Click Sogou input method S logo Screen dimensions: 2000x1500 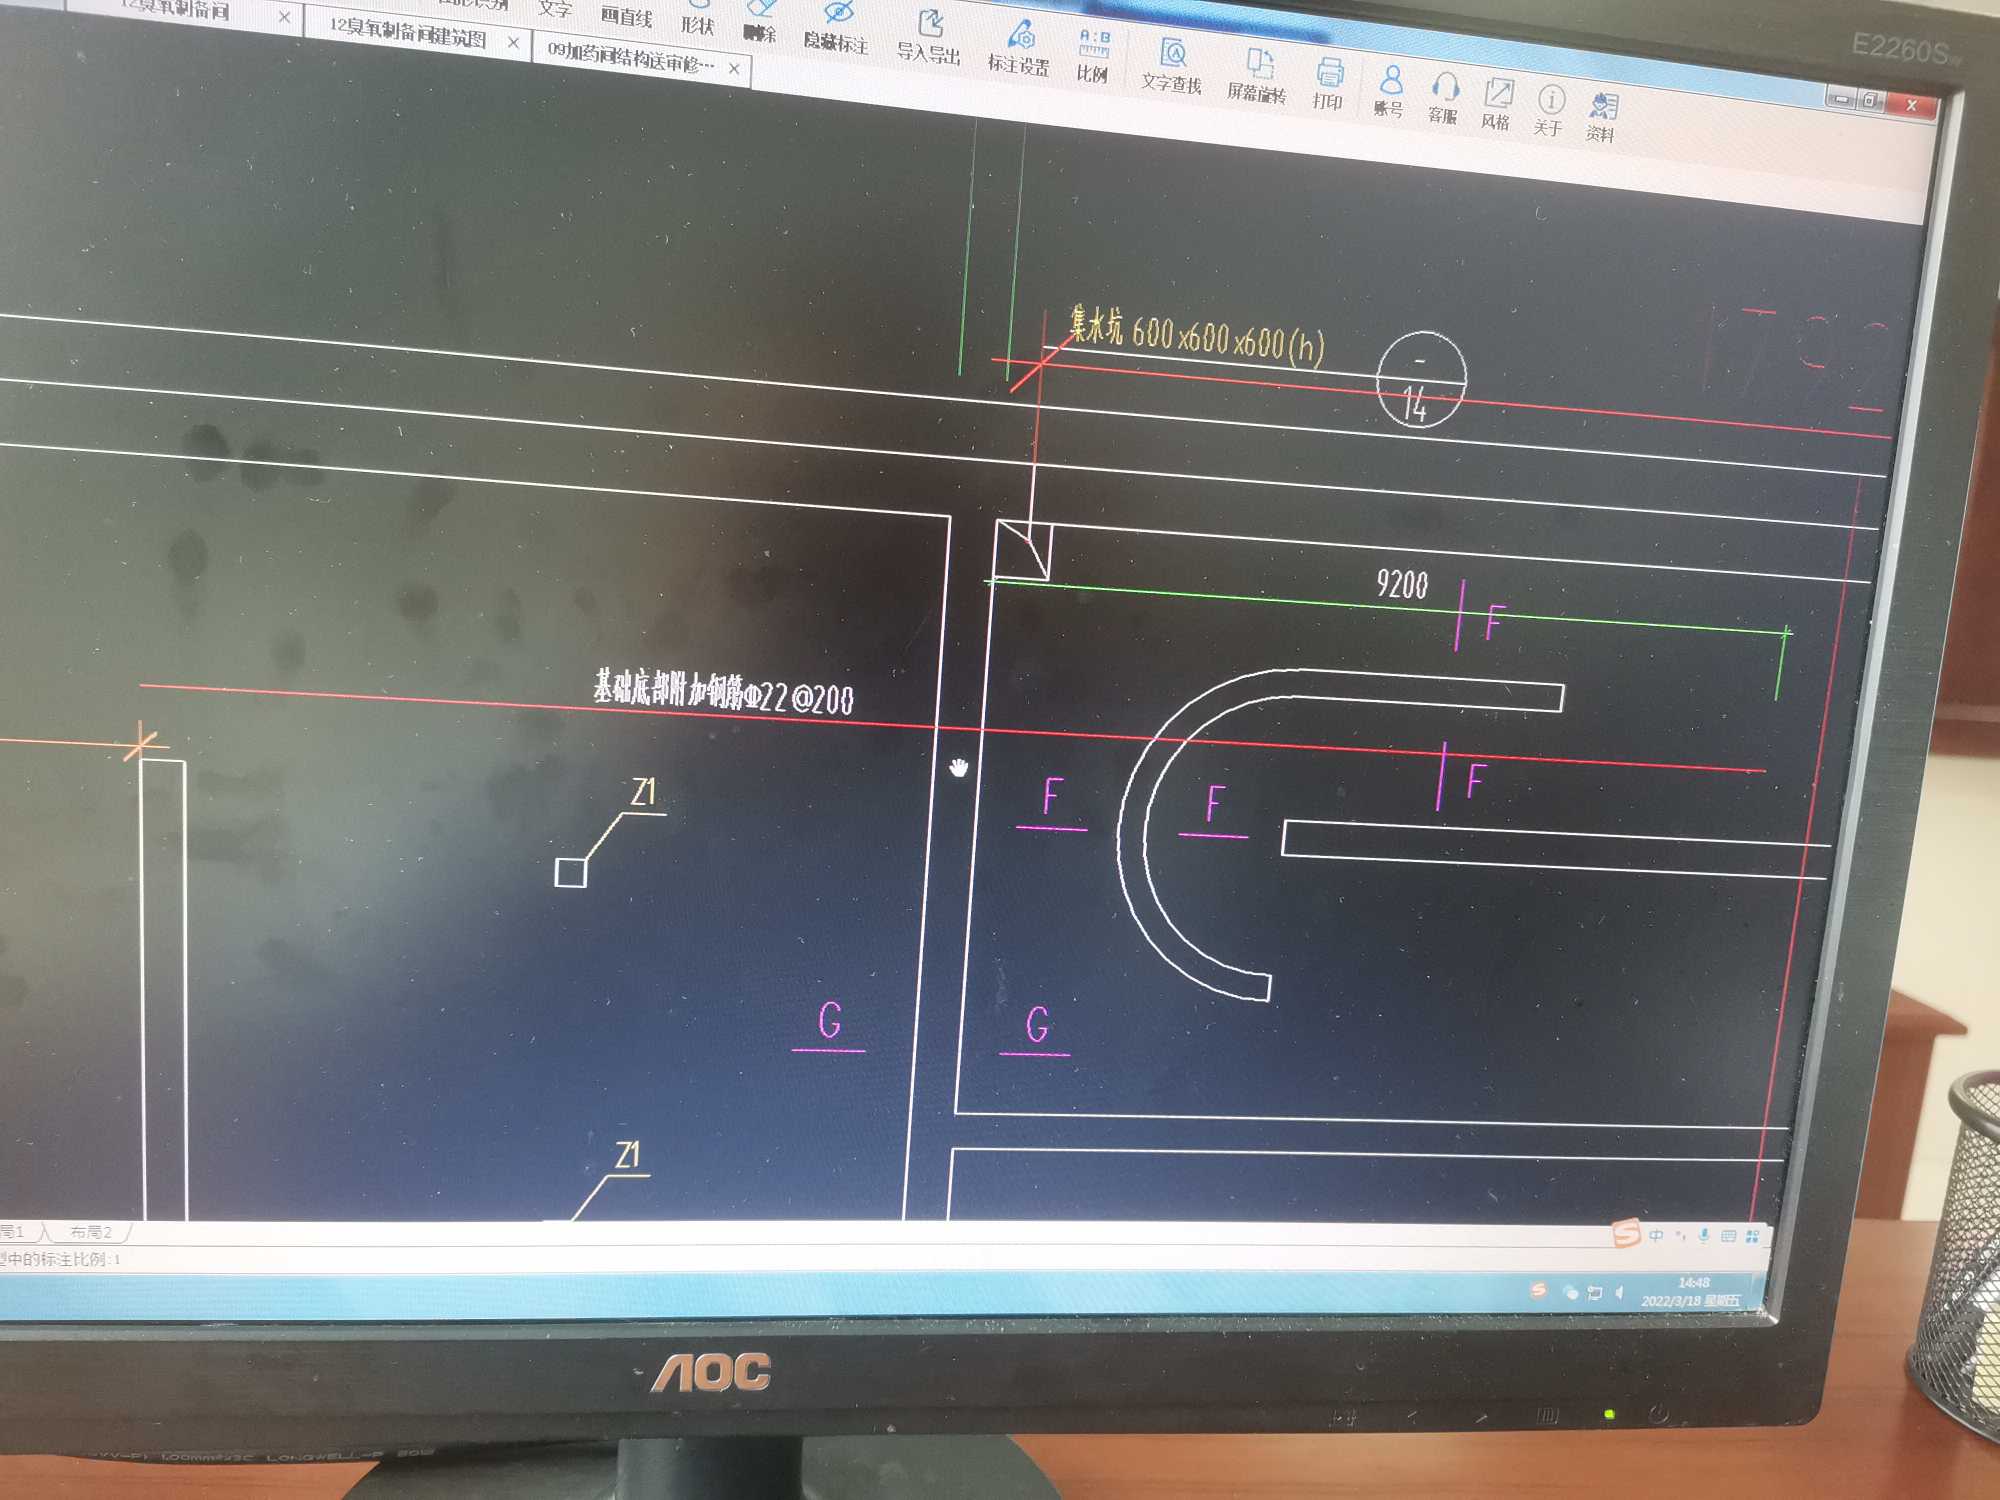(1627, 1233)
